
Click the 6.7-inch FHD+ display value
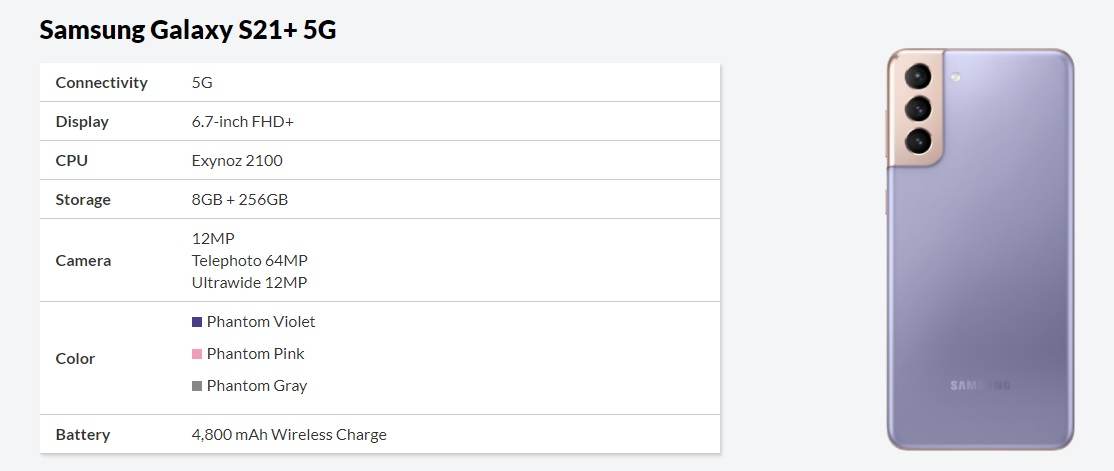point(242,122)
